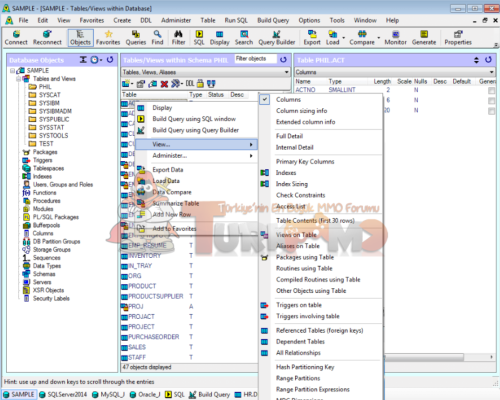Open the Build Query menu
Viewport: 500px width, 400px height.
(273, 20)
